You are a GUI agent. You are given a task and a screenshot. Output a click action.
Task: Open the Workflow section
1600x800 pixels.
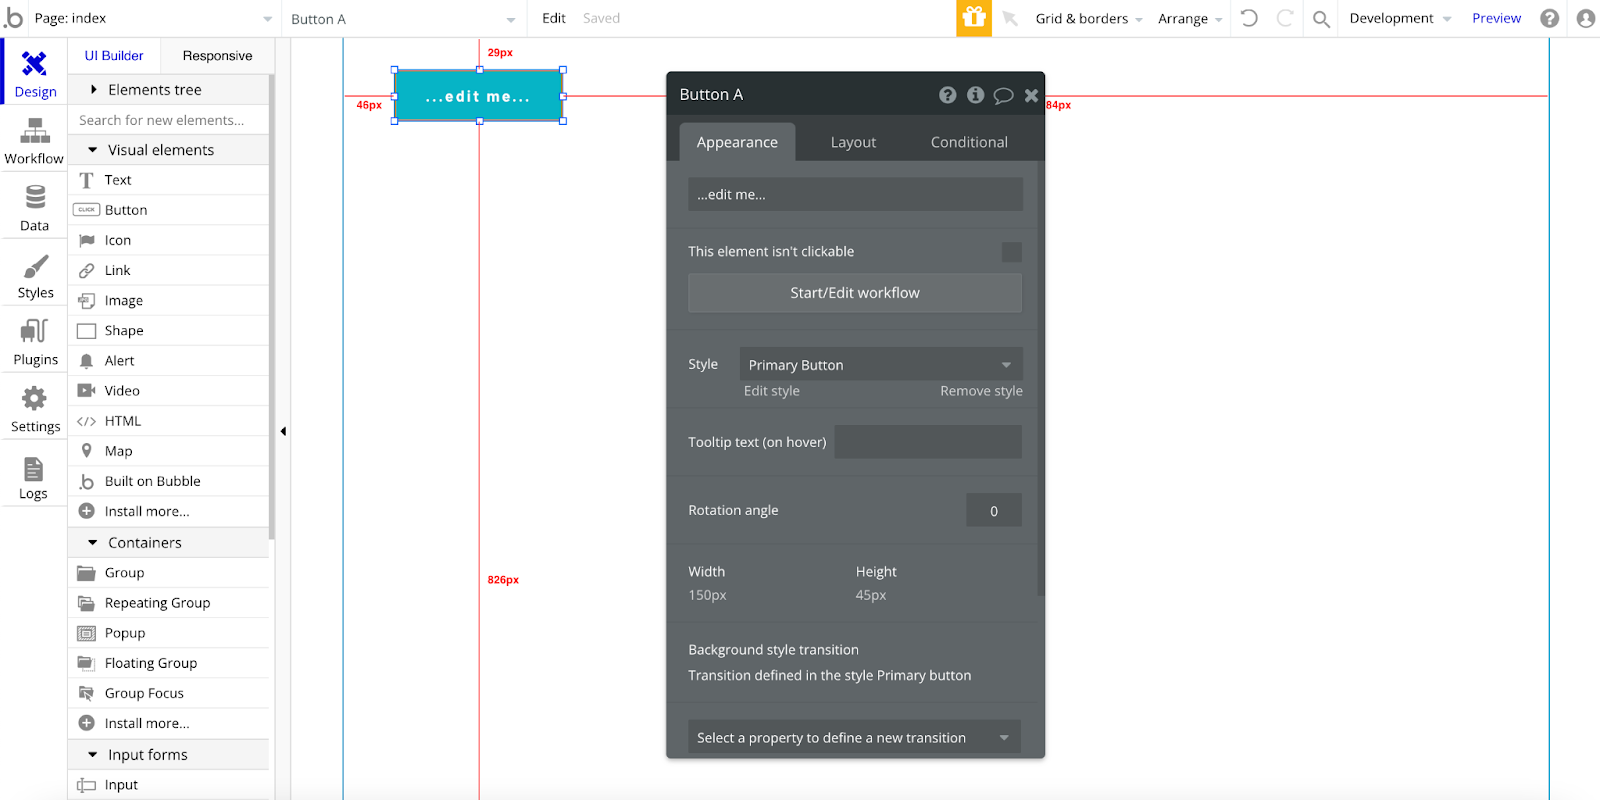point(34,140)
